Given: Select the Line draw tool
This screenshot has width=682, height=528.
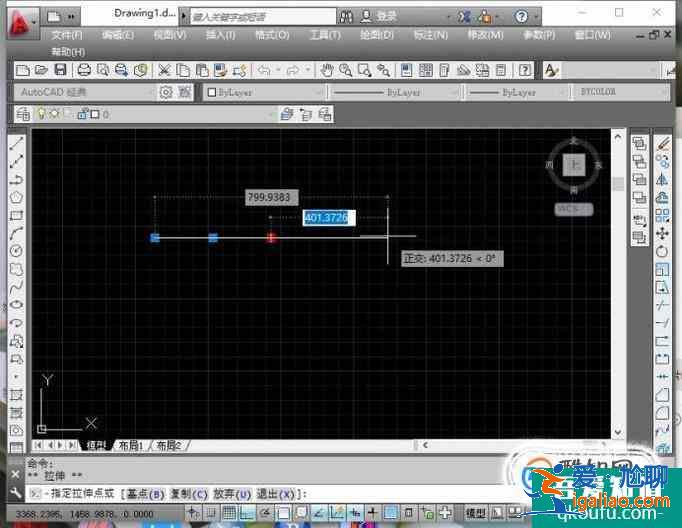Looking at the screenshot, I should (x=17, y=142).
